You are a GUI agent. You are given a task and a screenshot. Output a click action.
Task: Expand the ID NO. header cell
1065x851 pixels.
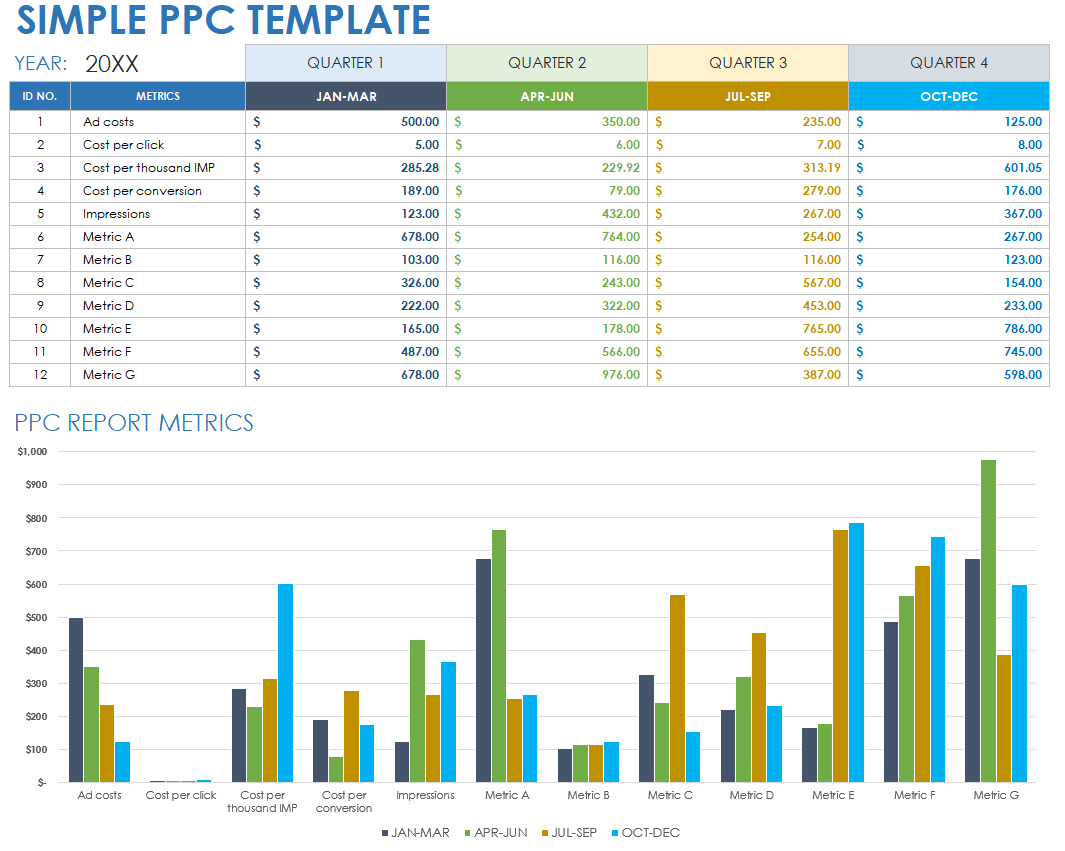(41, 96)
